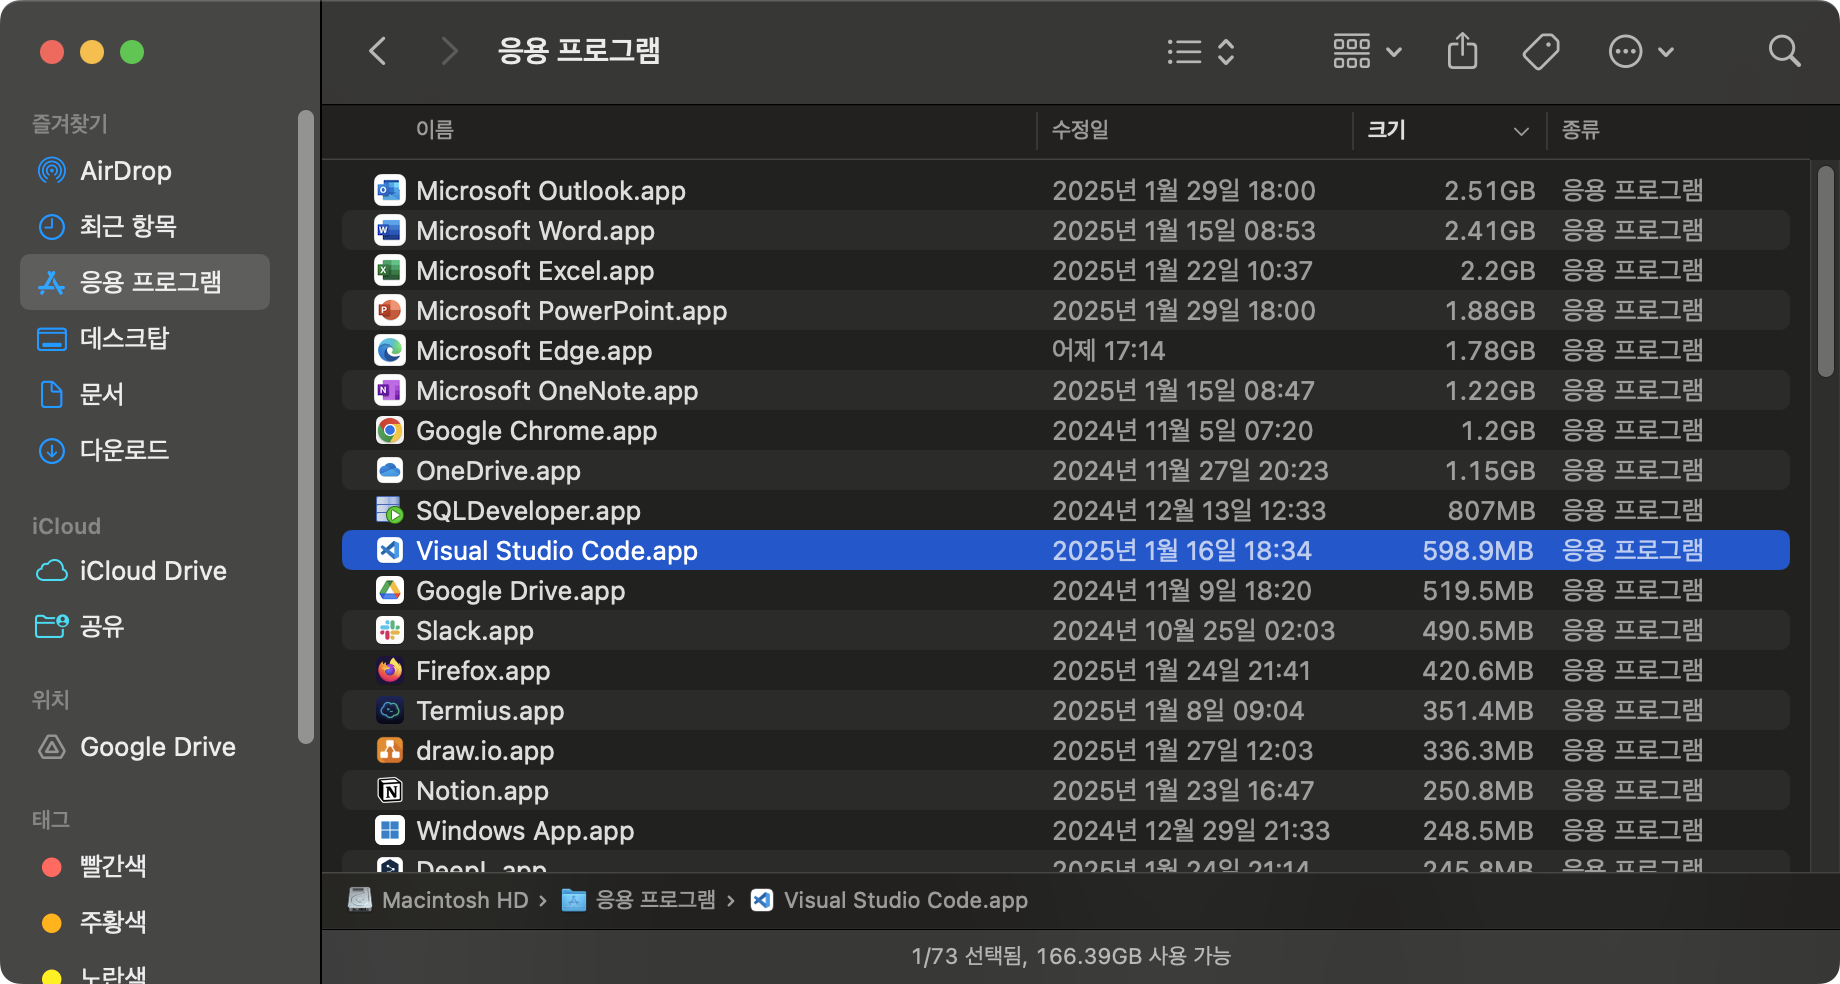This screenshot has height=984, width=1840.
Task: Sort by the 이름 column header
Action: pos(434,130)
